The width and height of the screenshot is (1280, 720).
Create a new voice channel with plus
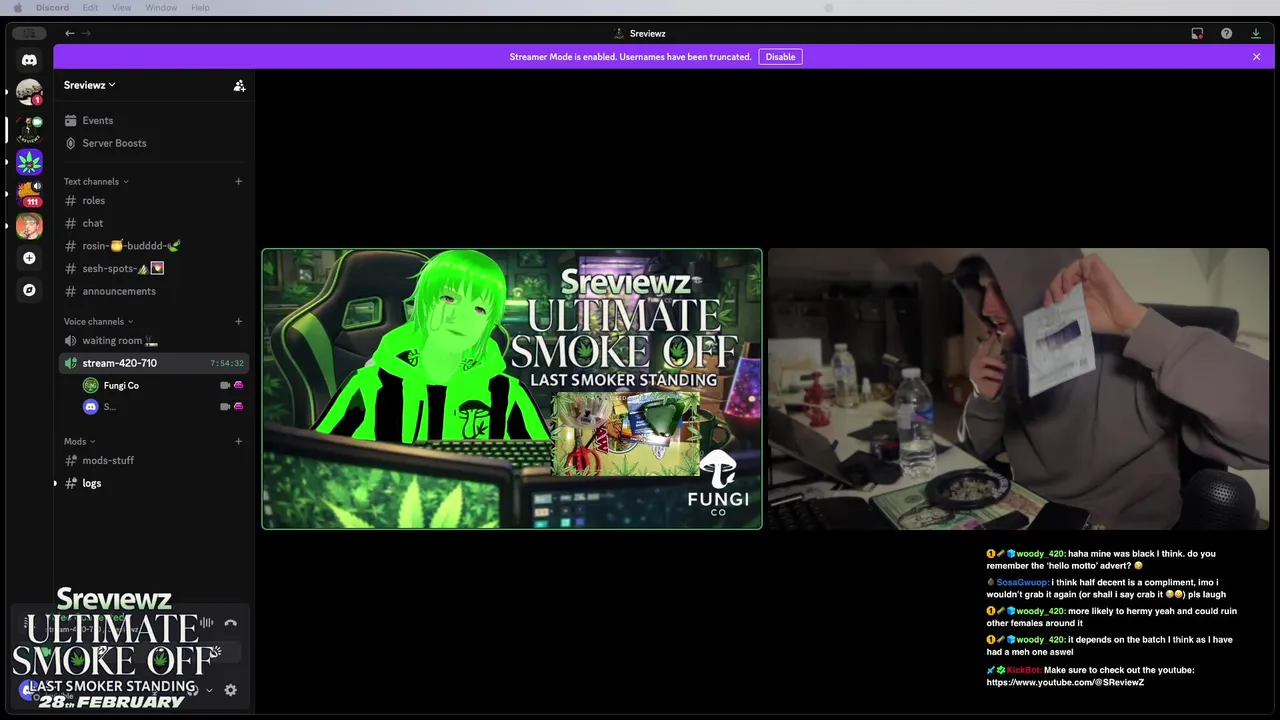pos(238,321)
